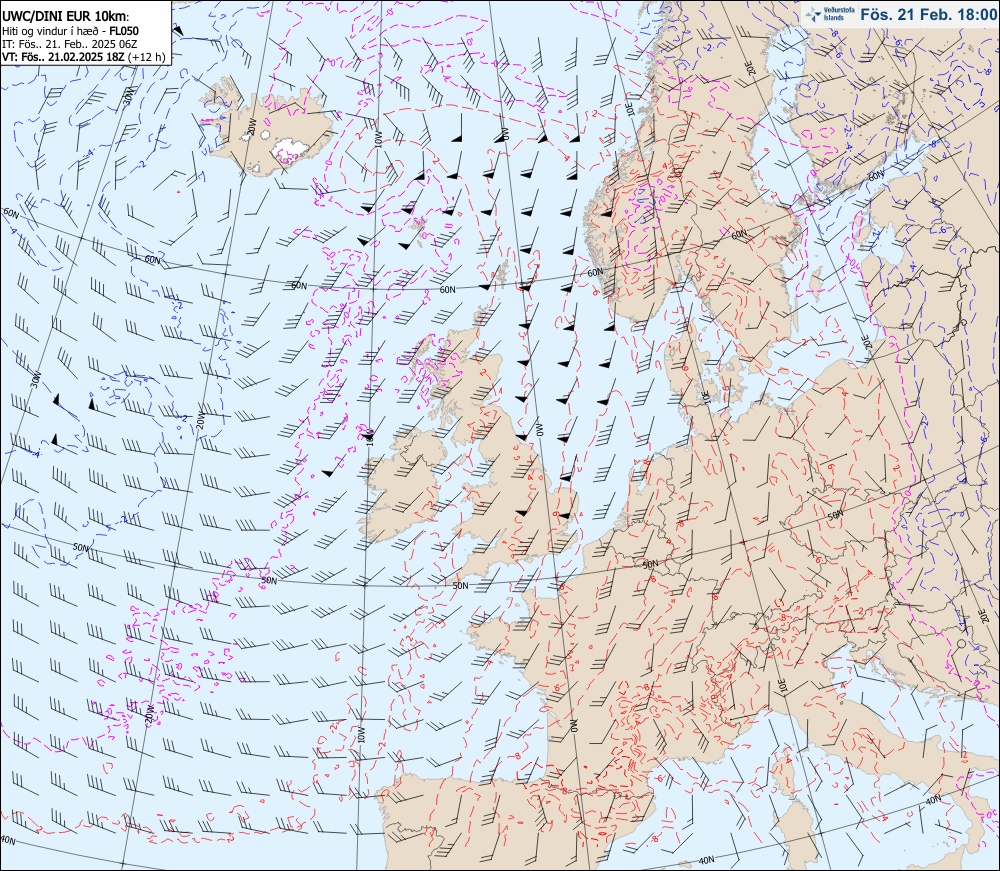Viewport: 1000px width, 871px height.
Task: Click the 'UWC/DINI EUR 10km' title
Action: 66,17
